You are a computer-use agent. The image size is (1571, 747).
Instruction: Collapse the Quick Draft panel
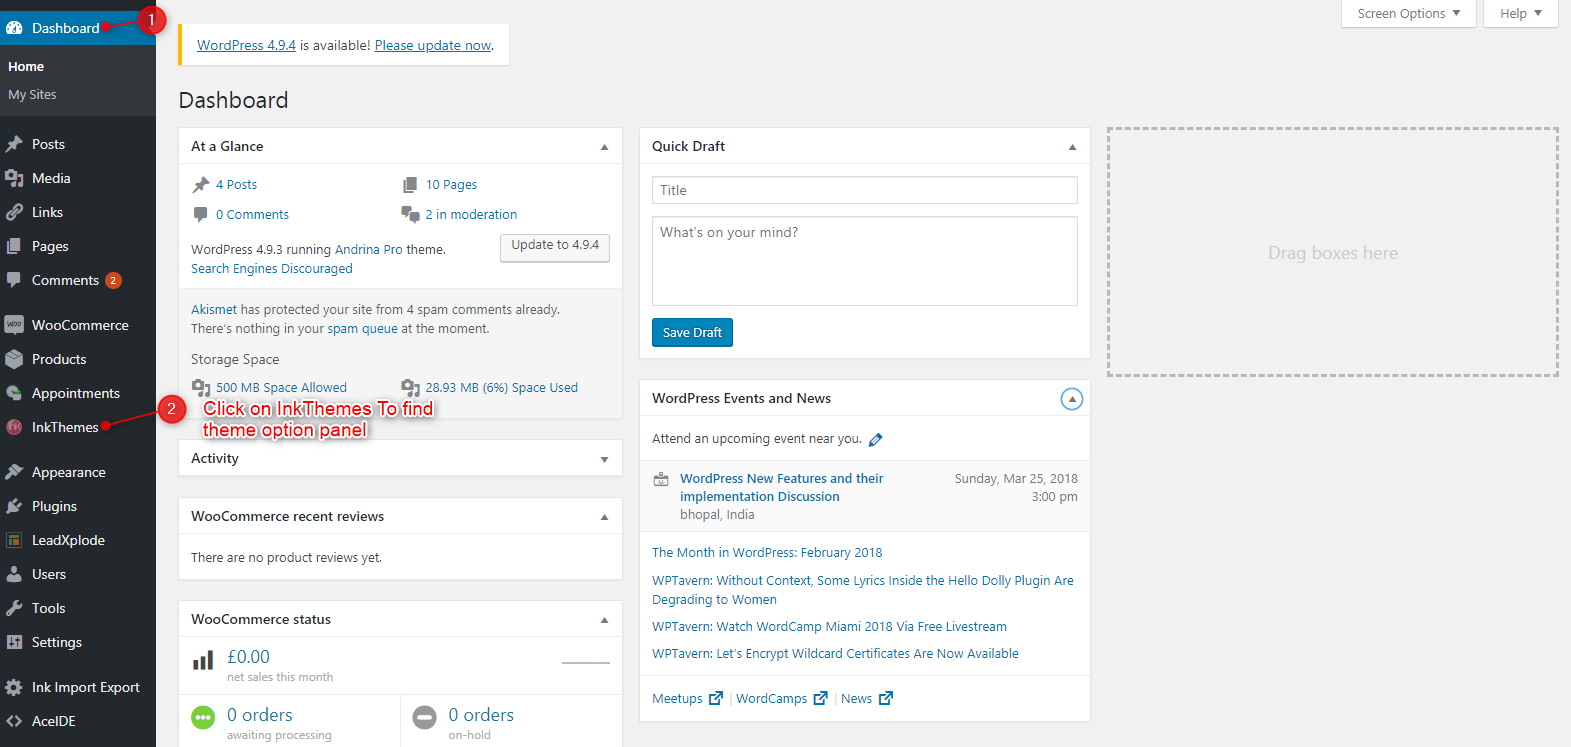click(x=1072, y=147)
